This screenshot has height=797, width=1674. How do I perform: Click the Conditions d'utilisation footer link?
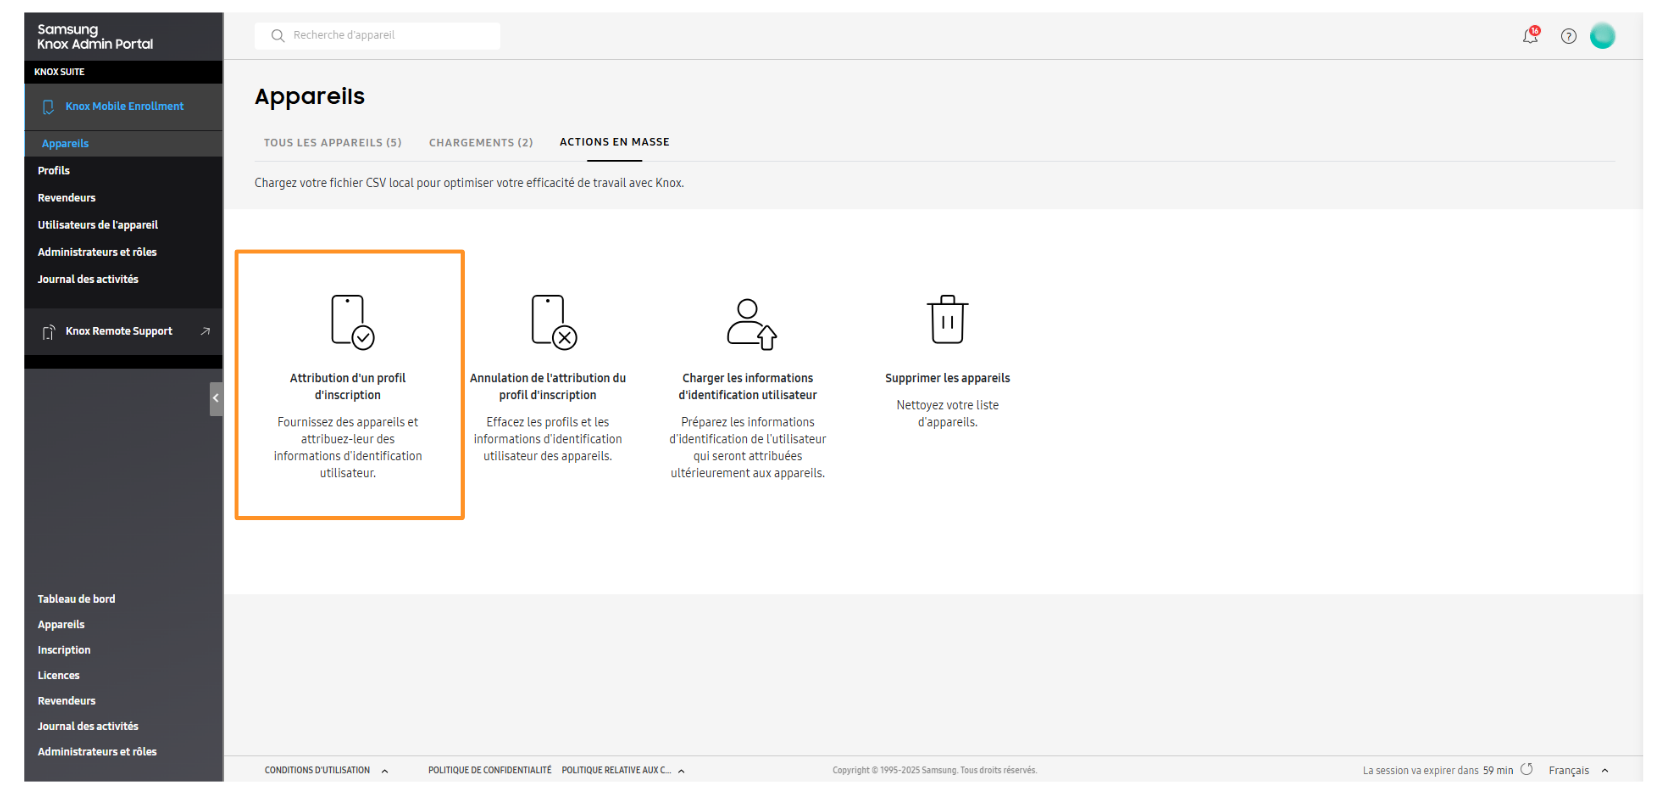point(317,771)
